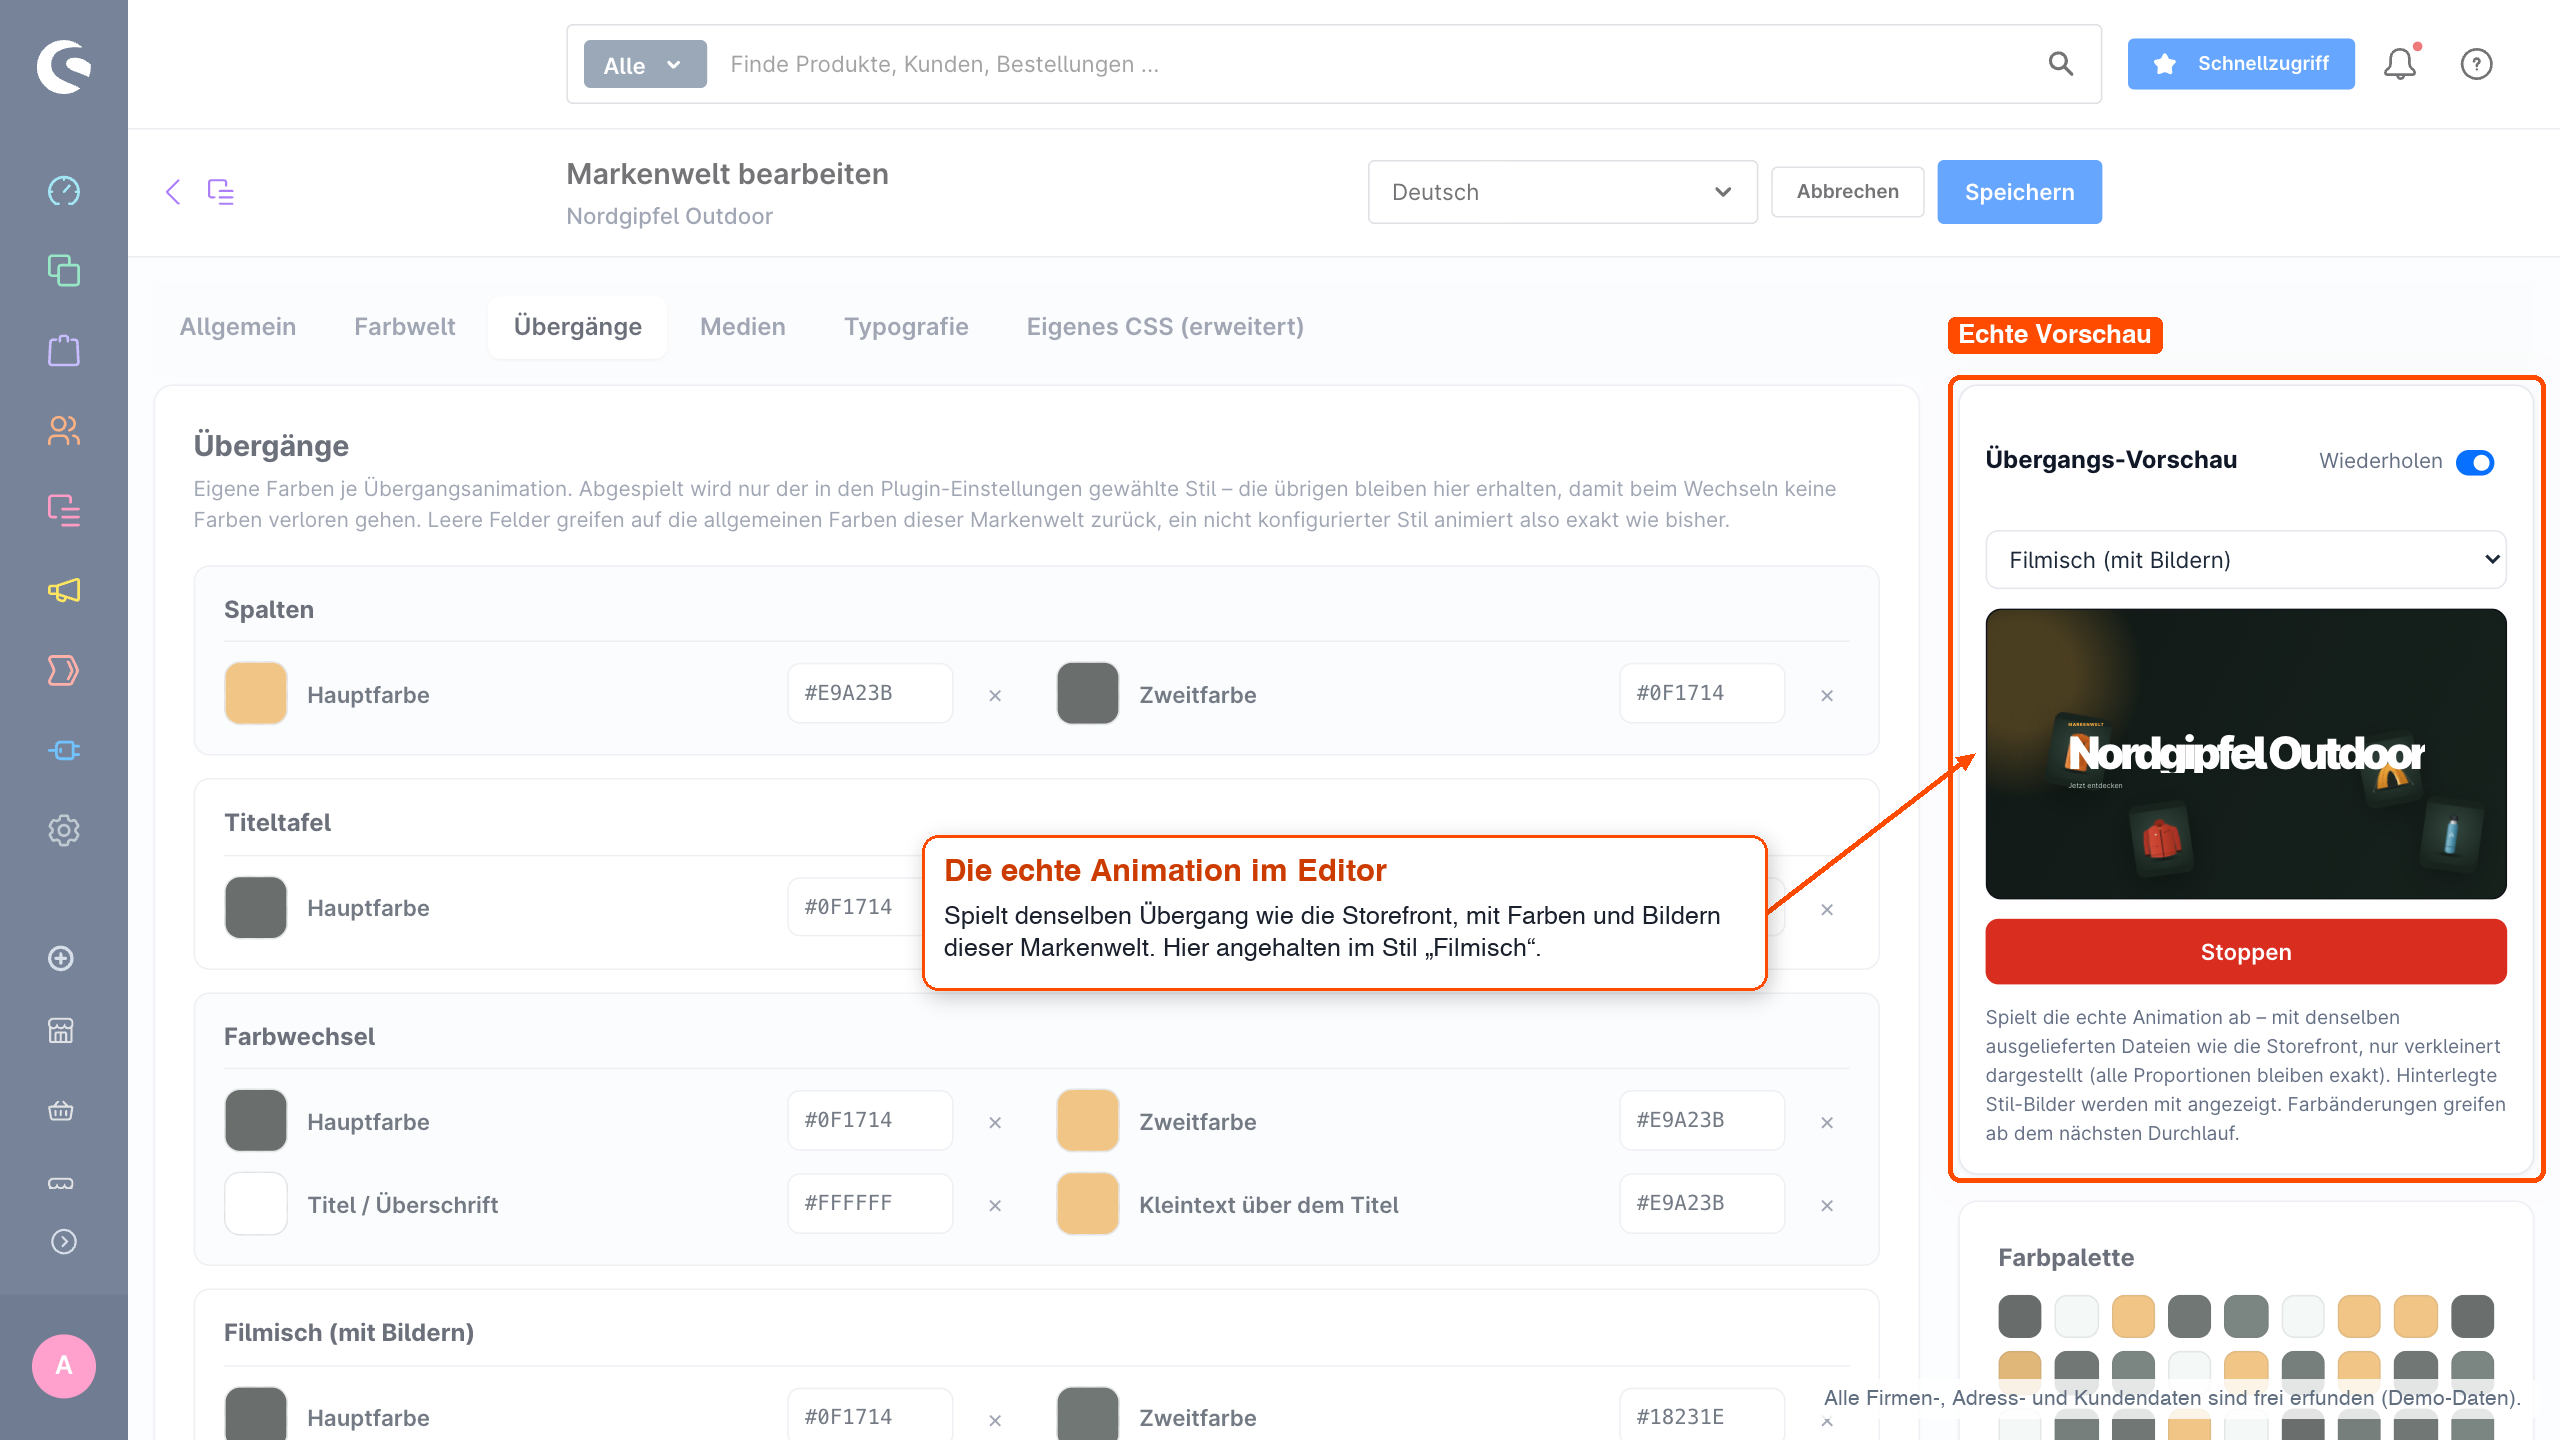
Task: Click the Shopware logo
Action: 63,66
